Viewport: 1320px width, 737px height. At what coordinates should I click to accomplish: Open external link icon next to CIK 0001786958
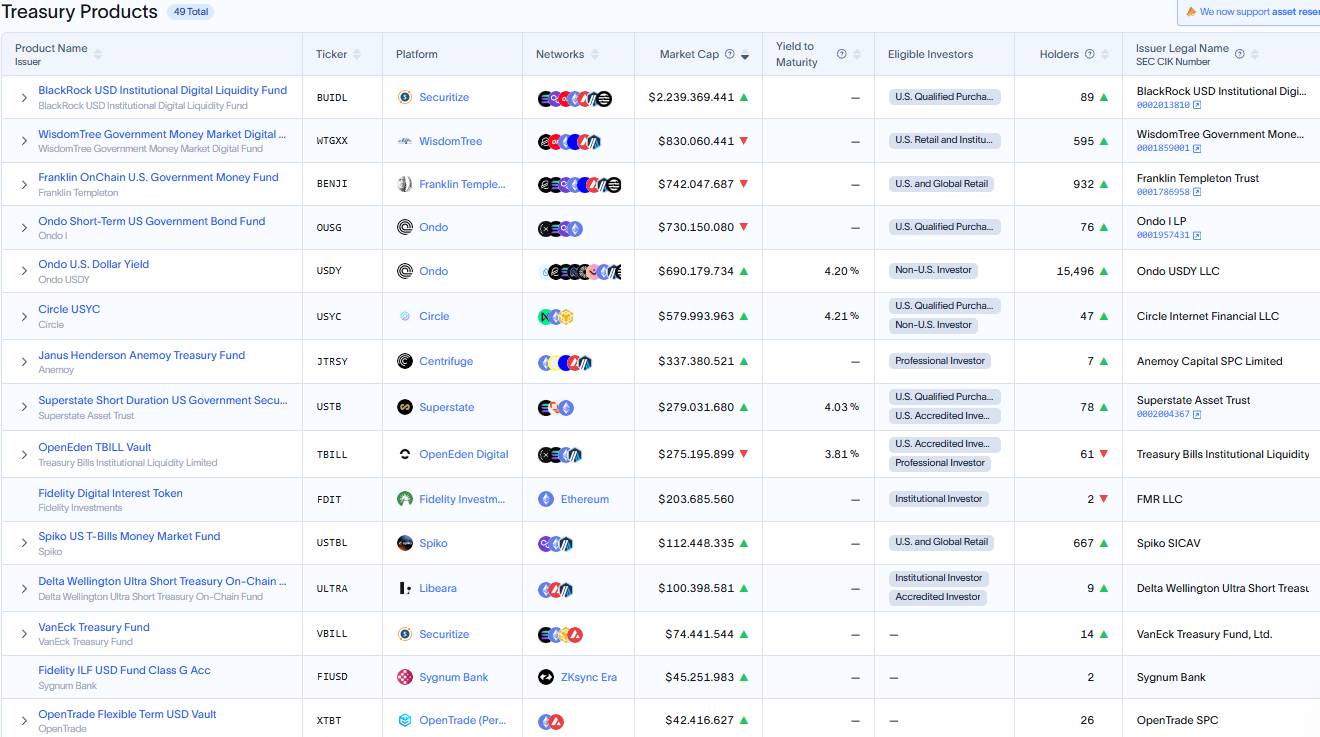coord(1197,192)
